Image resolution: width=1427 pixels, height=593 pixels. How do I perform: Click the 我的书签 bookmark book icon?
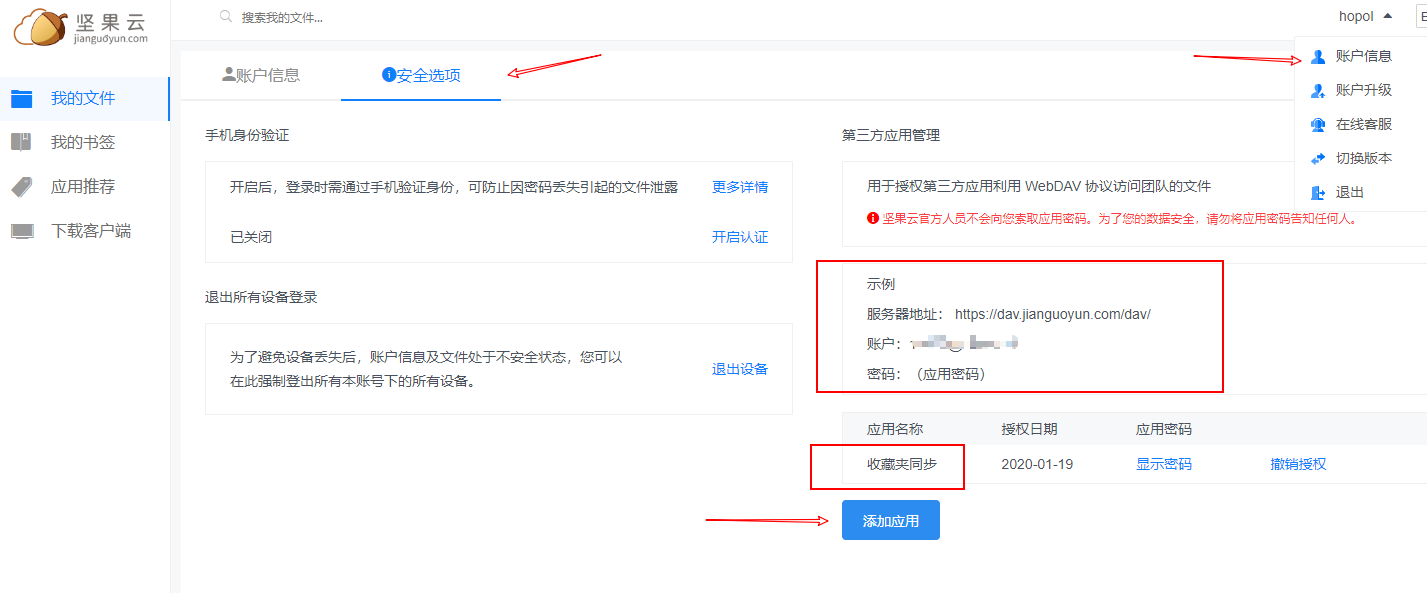point(22,142)
